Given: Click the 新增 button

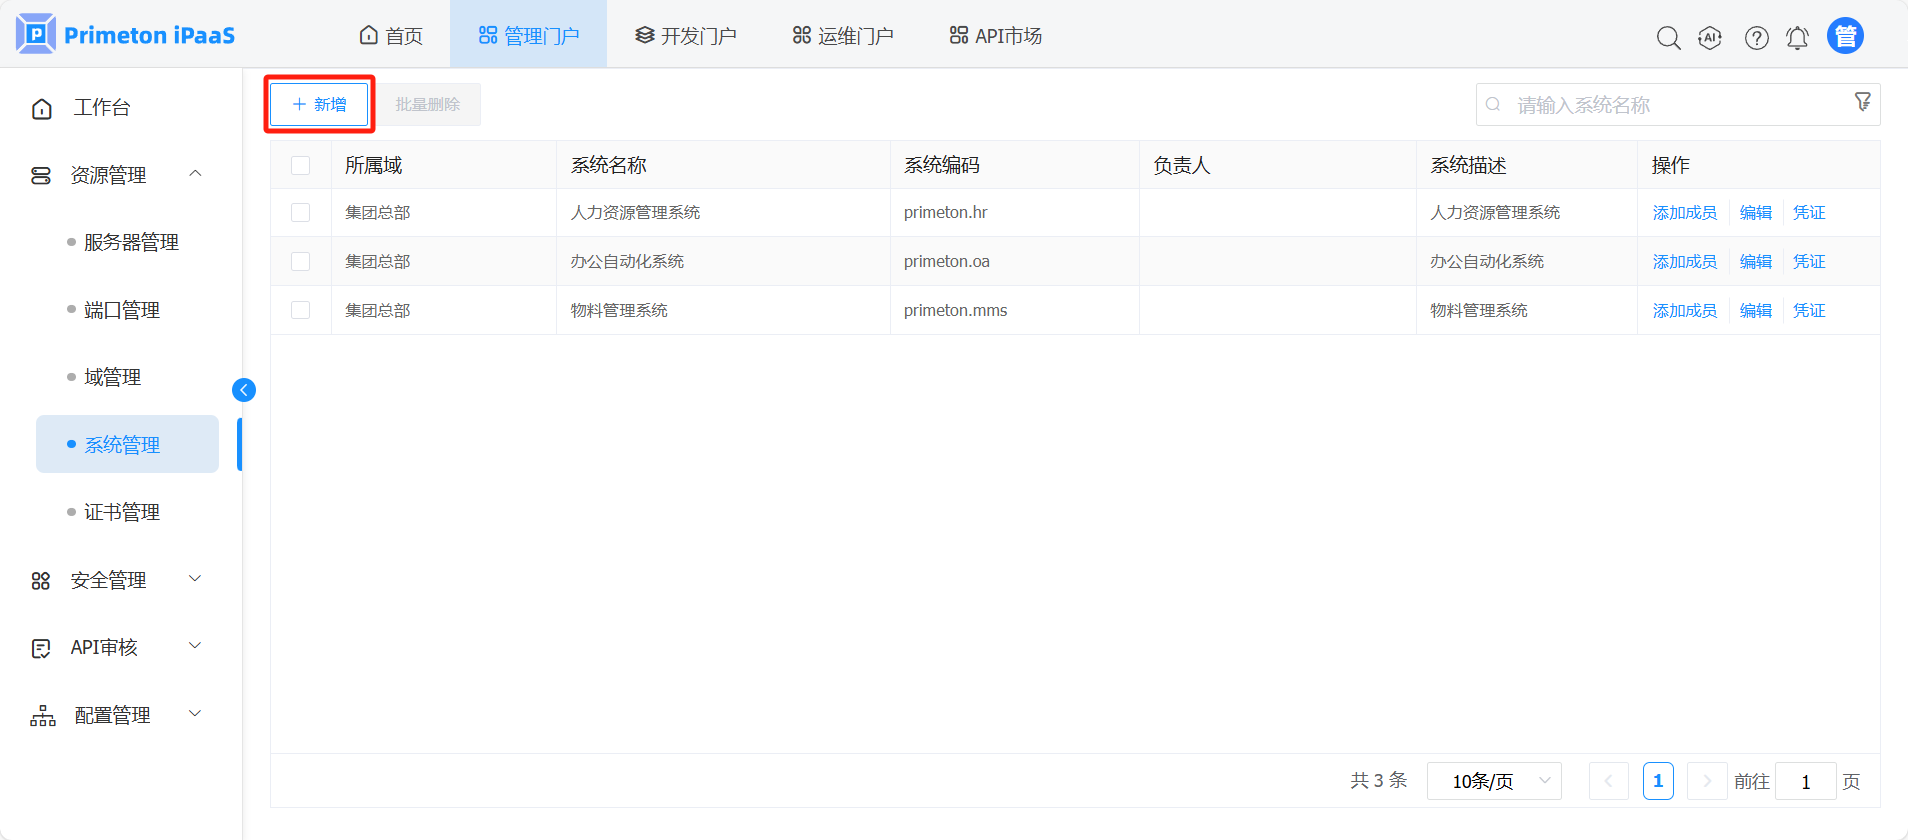Looking at the screenshot, I should (320, 104).
